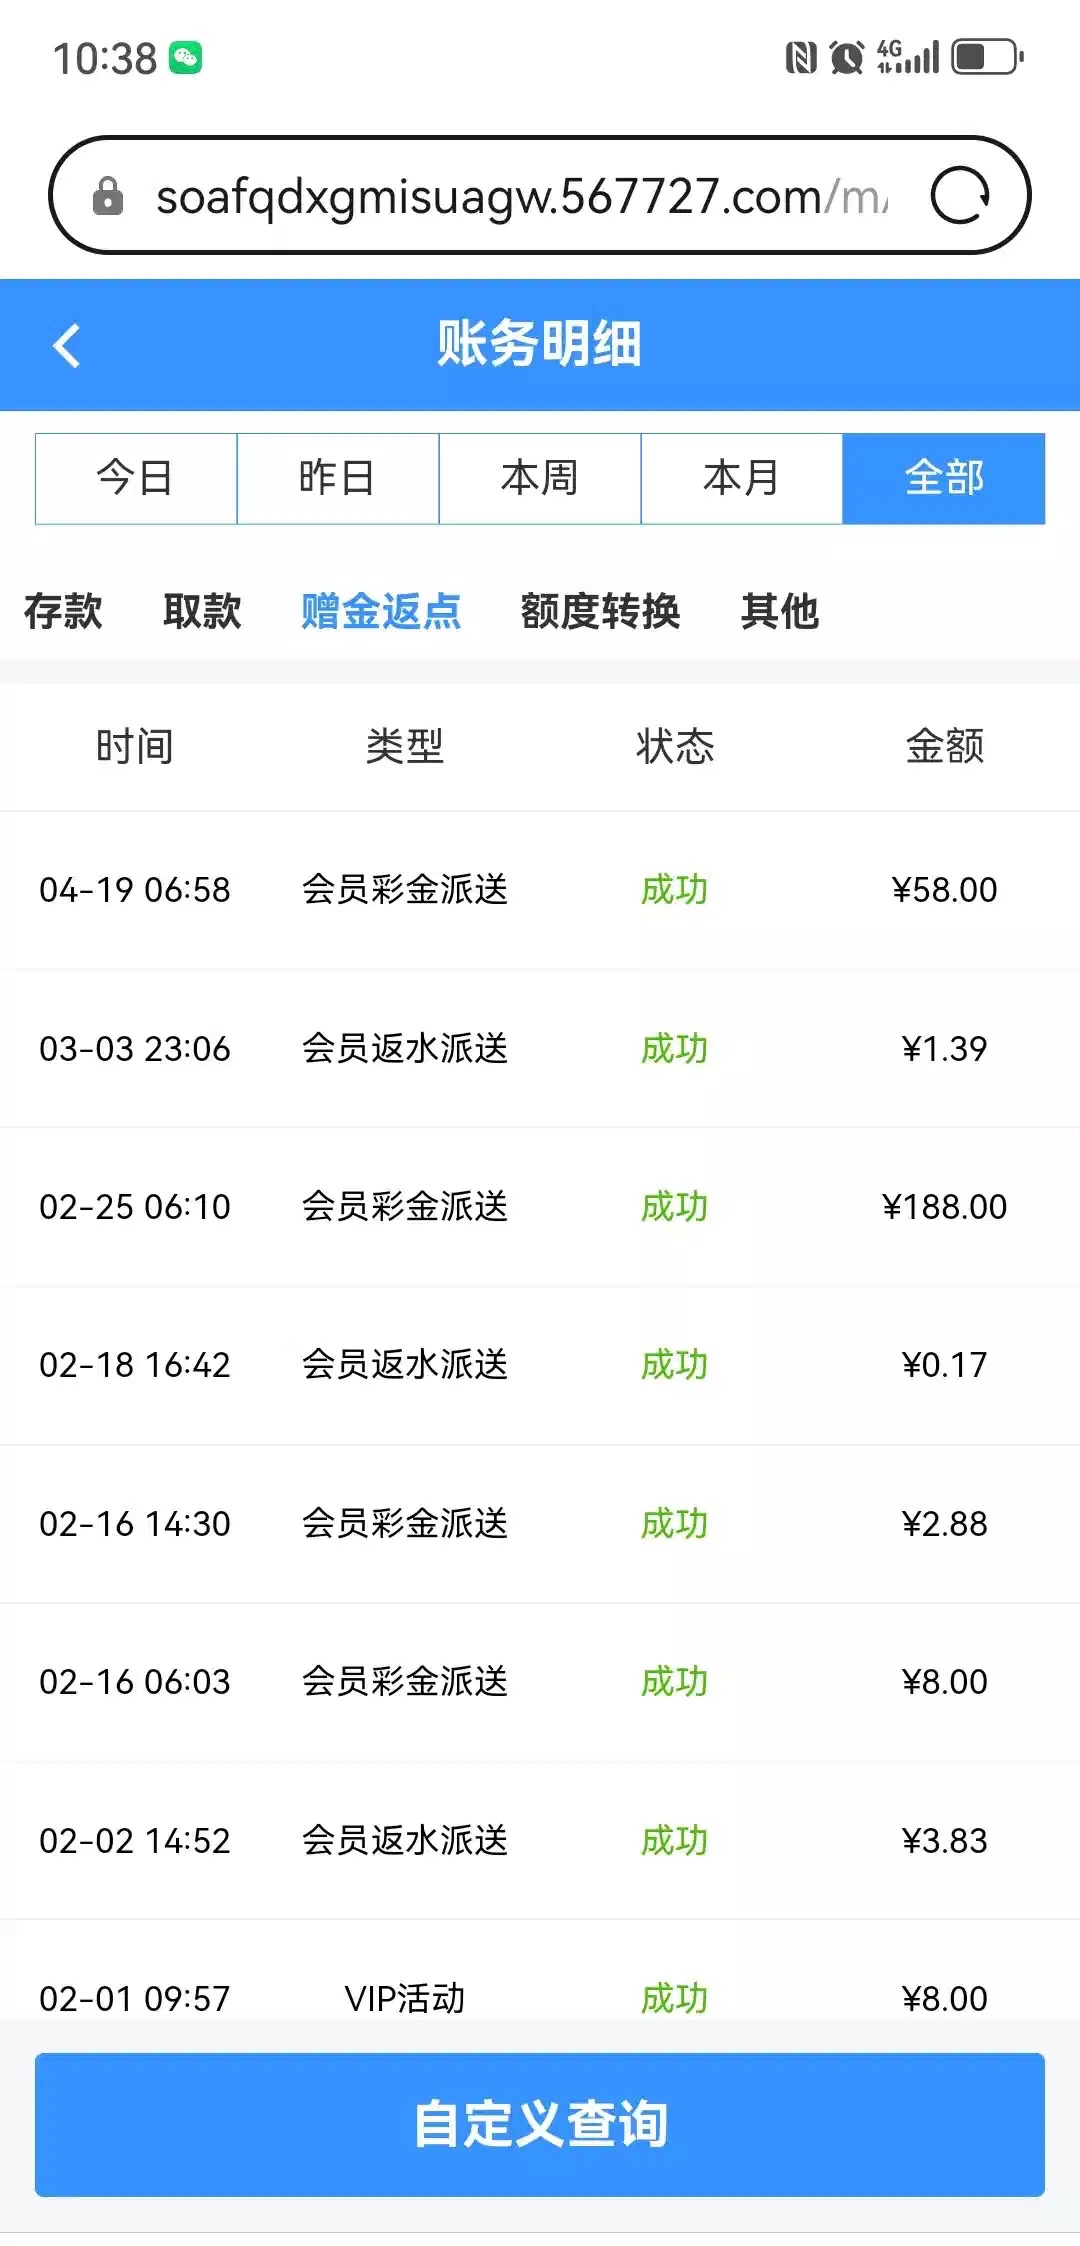Open the 其他 category tab
Screen dimensions: 1080x2246
(780, 611)
